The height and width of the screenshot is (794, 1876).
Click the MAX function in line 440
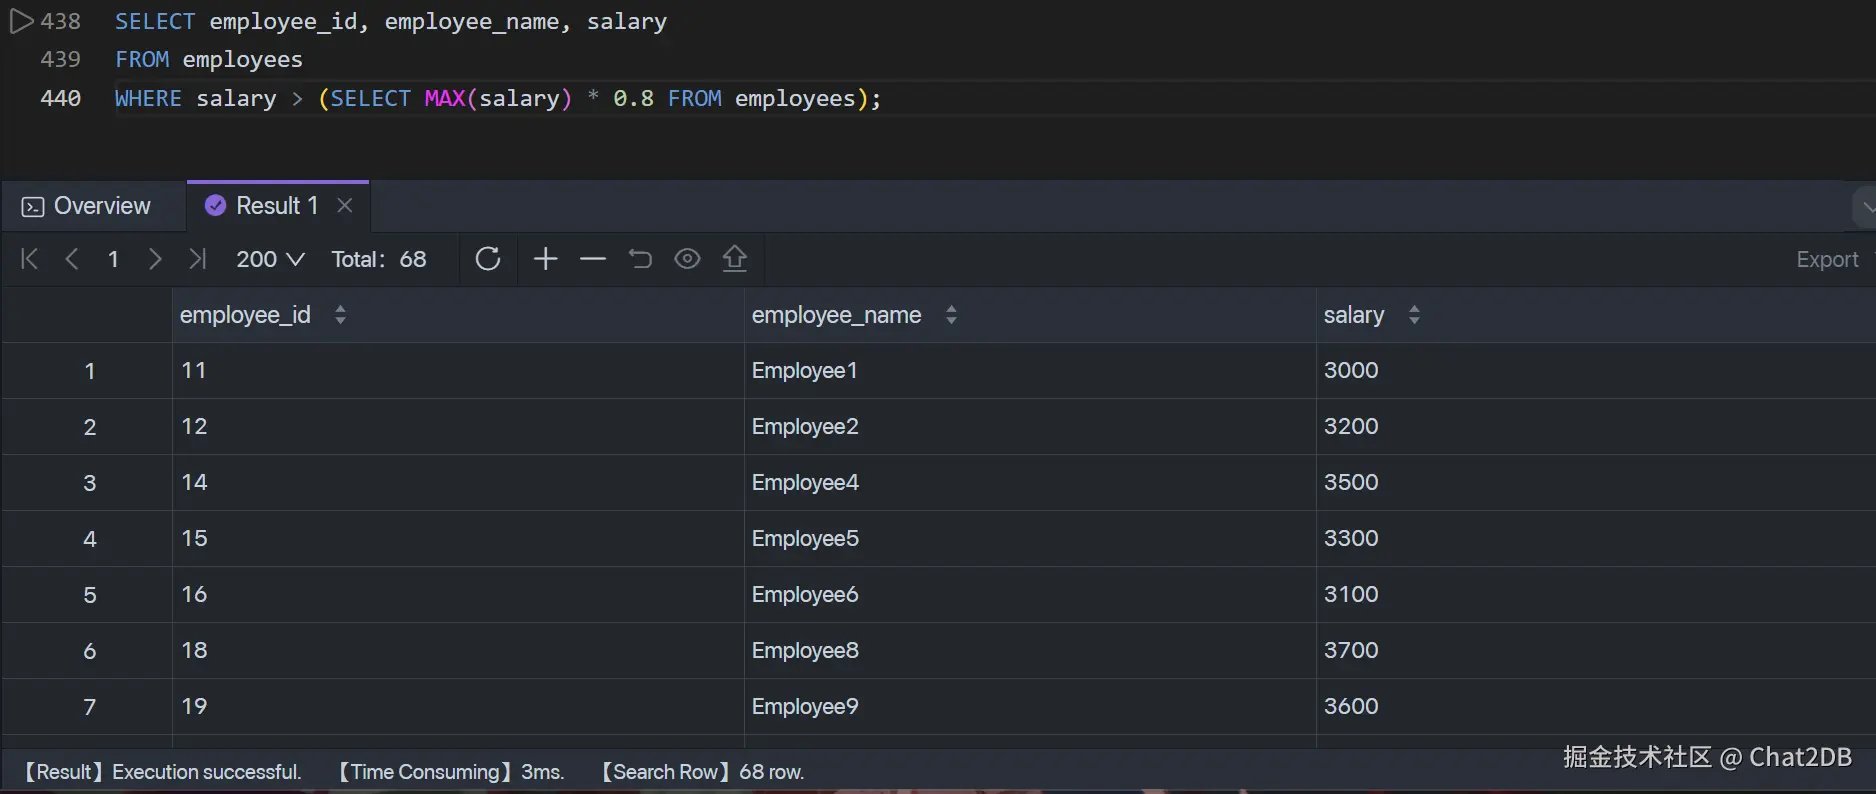445,98
